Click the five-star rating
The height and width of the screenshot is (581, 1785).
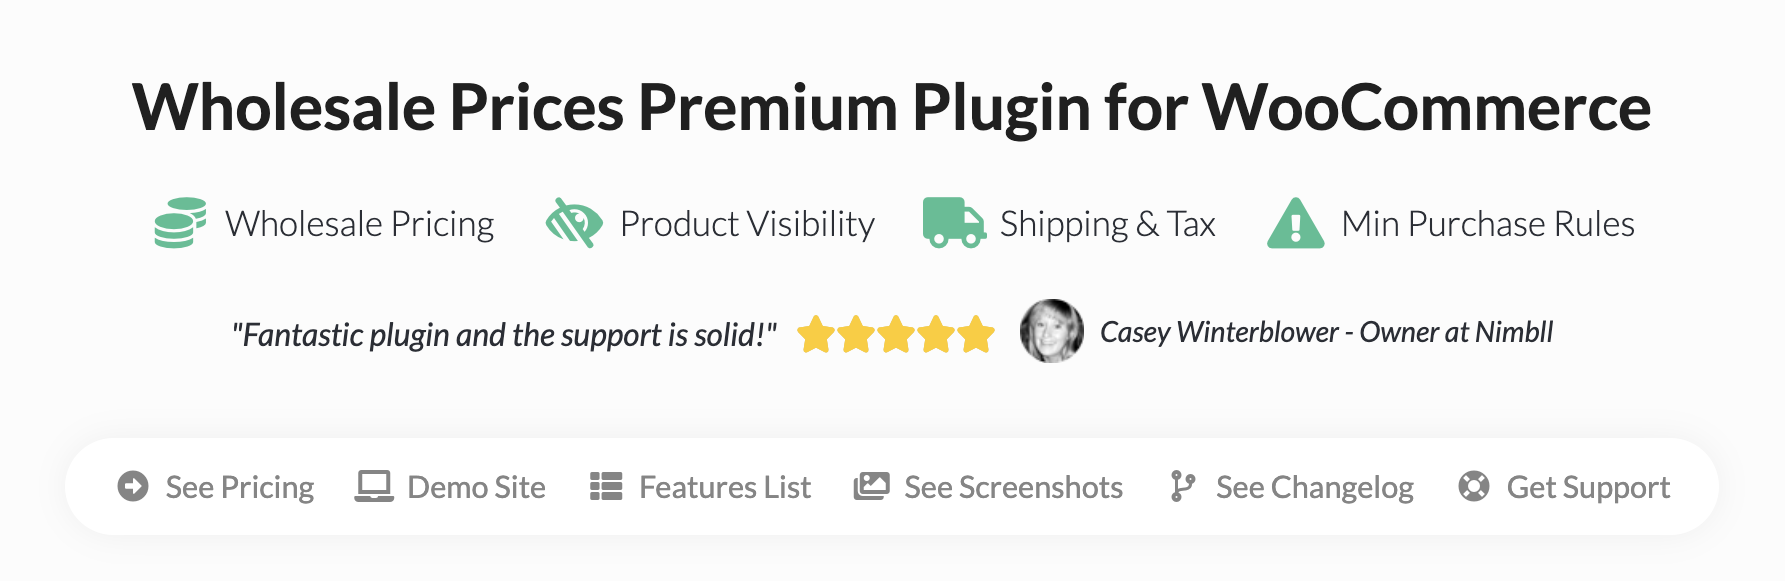(895, 335)
